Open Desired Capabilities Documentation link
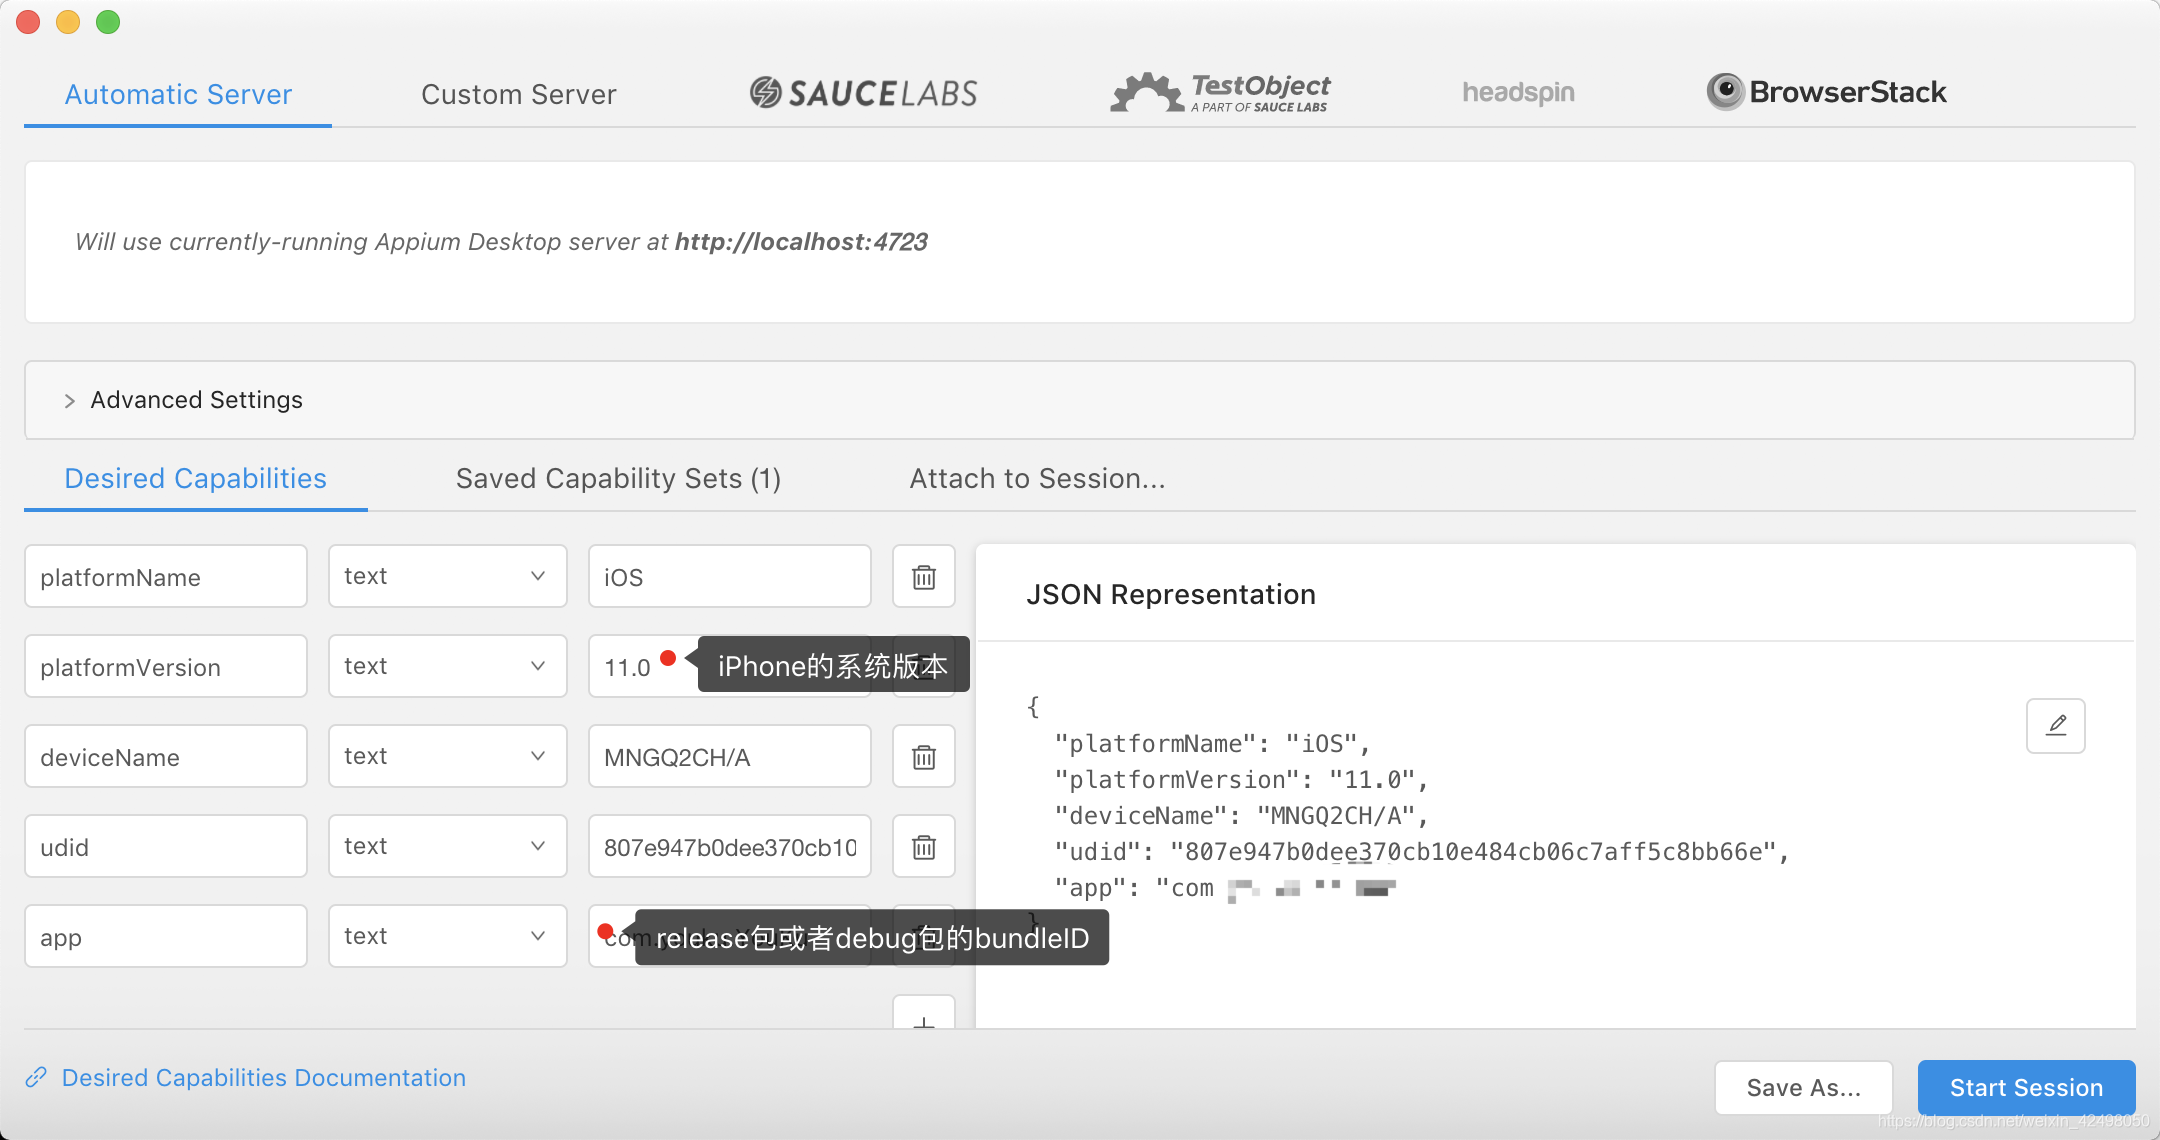The image size is (2160, 1140). click(263, 1077)
